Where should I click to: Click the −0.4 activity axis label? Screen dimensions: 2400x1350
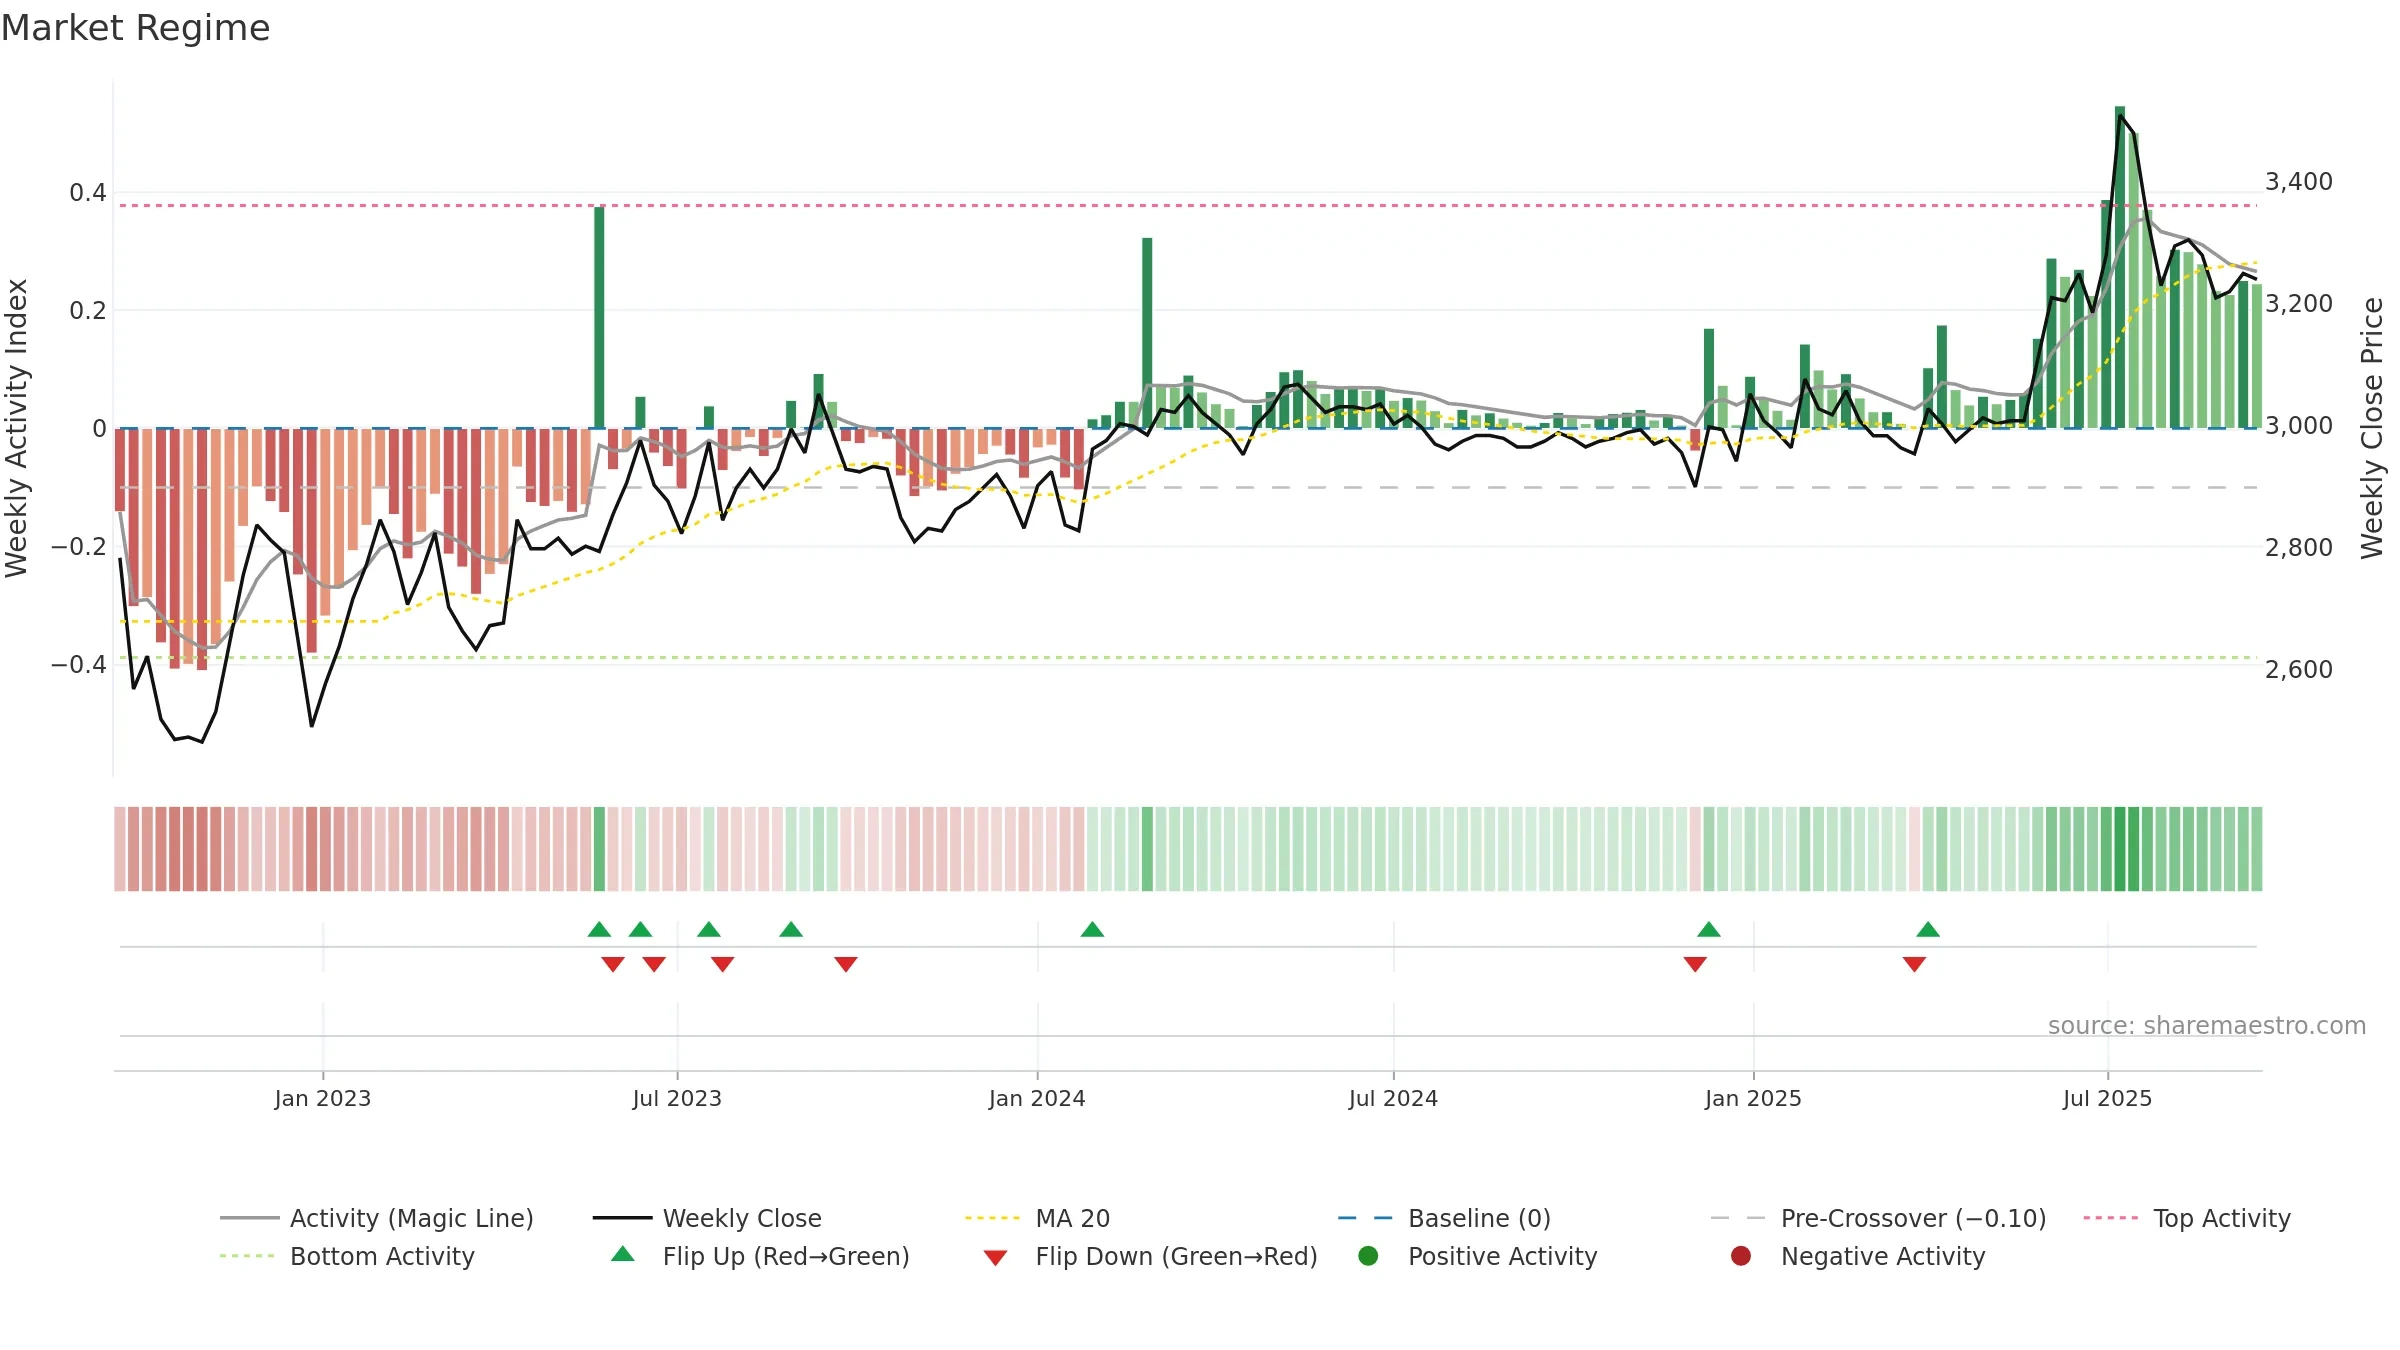click(78, 665)
